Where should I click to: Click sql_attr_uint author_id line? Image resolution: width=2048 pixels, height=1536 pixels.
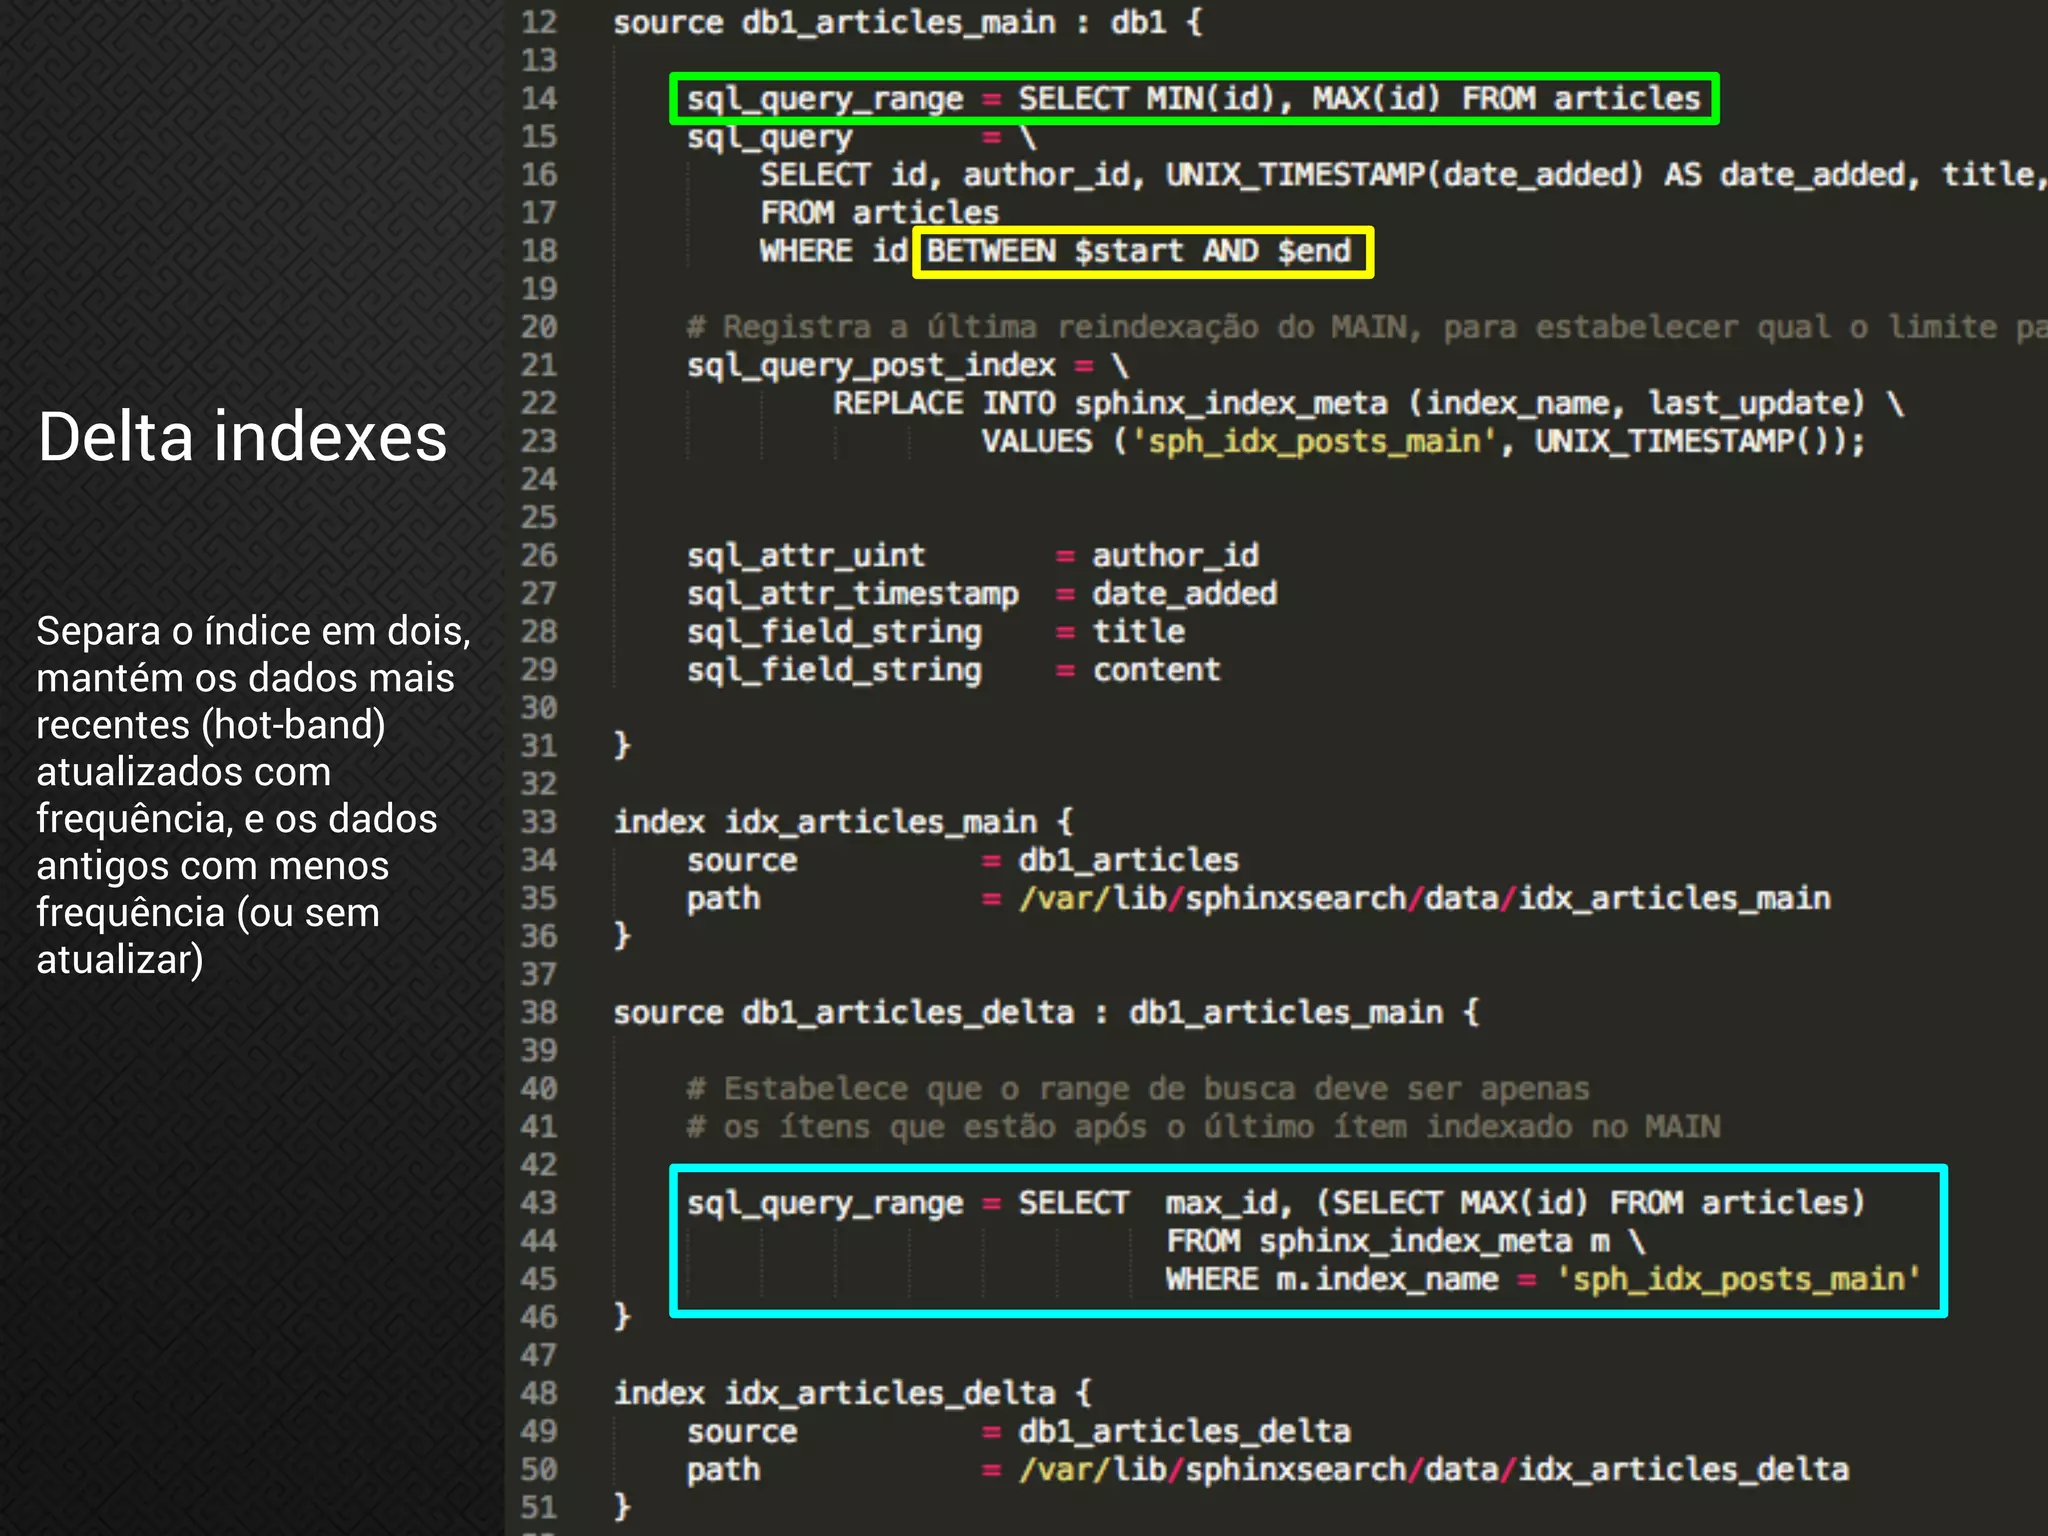971,555
